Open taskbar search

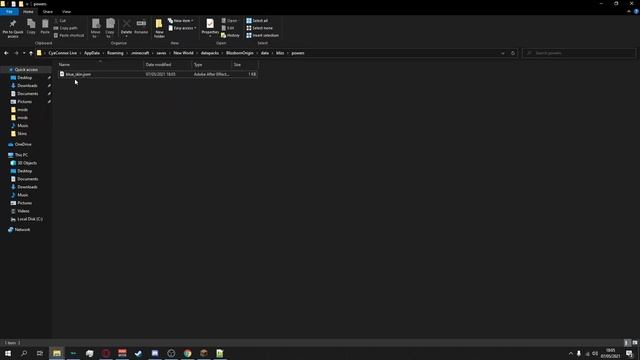tap(24, 353)
